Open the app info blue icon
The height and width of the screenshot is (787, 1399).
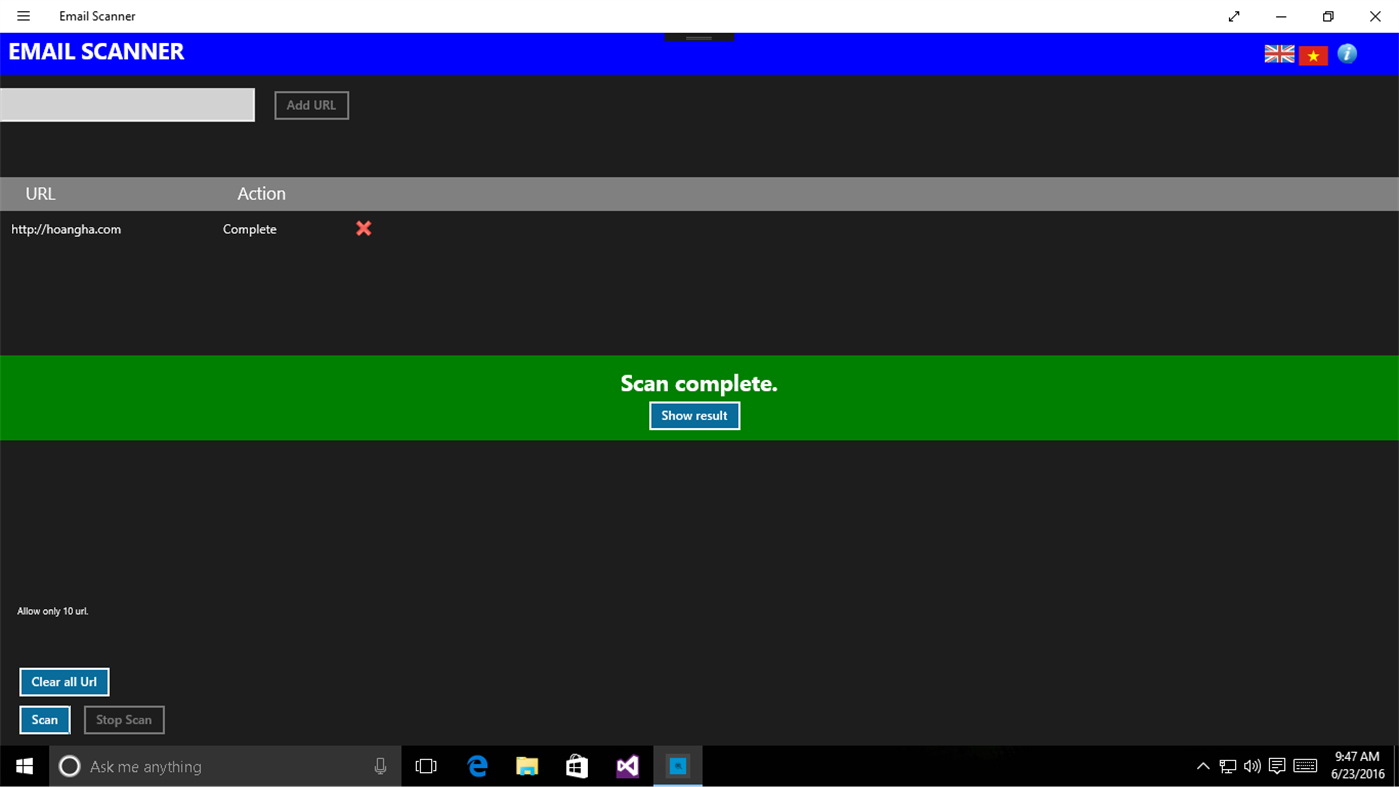1347,54
